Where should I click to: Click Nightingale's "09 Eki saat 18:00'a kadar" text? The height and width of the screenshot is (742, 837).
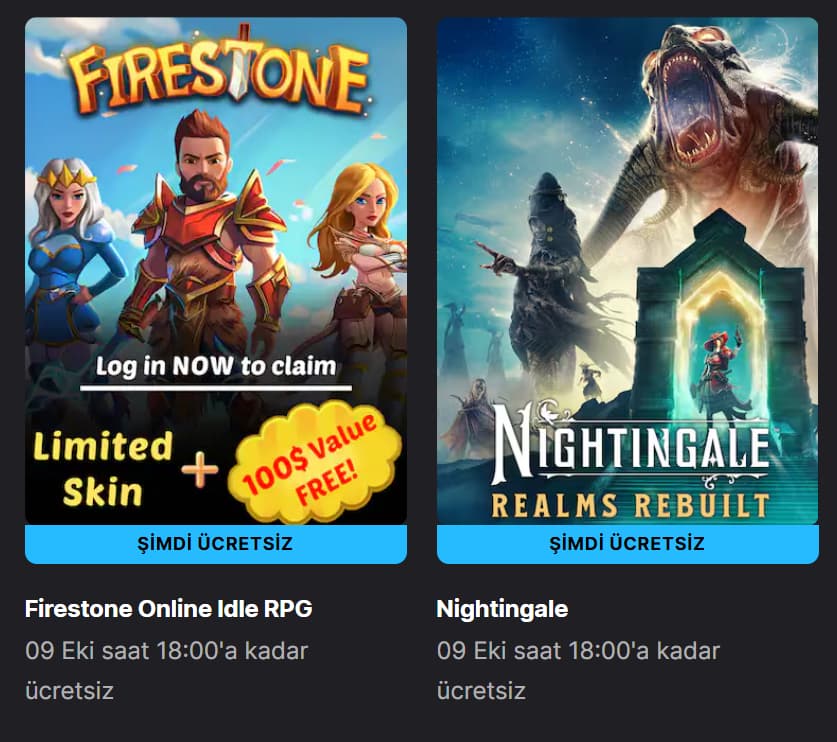coord(578,651)
